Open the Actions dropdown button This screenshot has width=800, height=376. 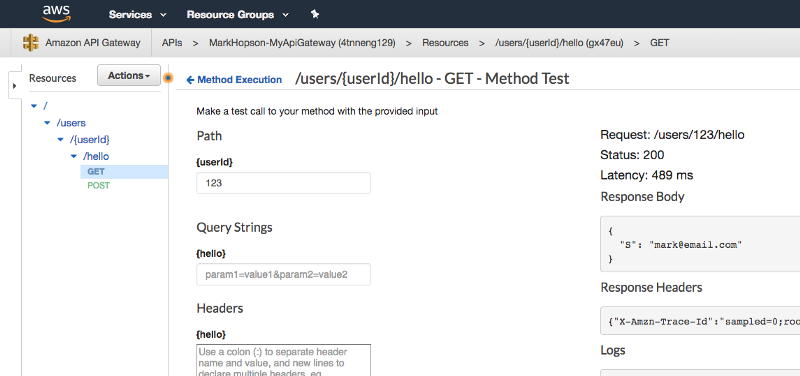[x=129, y=76]
